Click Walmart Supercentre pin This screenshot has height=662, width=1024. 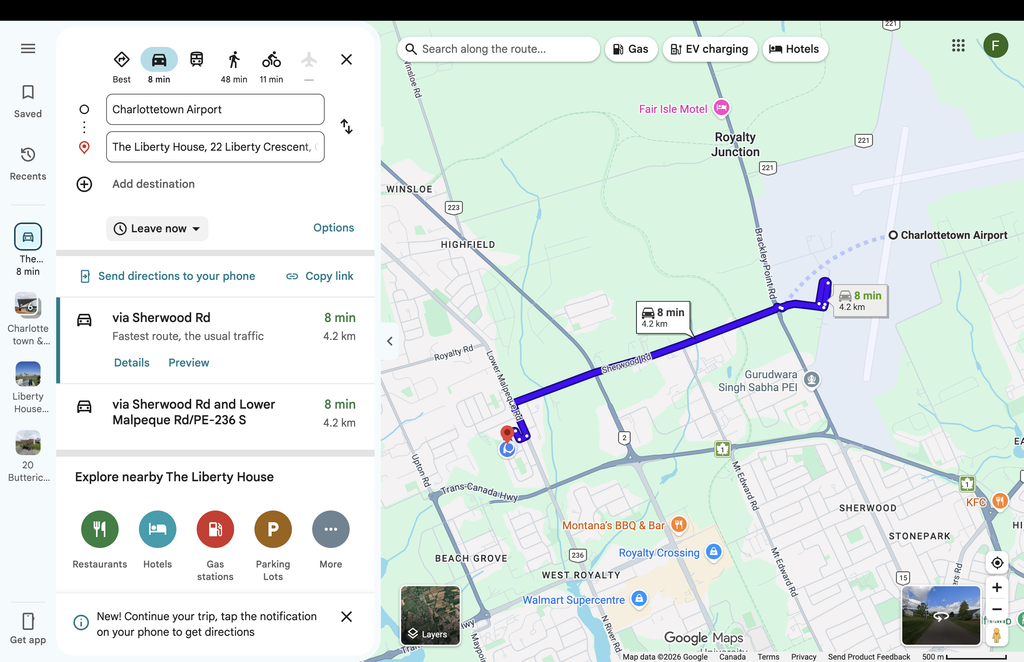click(639, 598)
